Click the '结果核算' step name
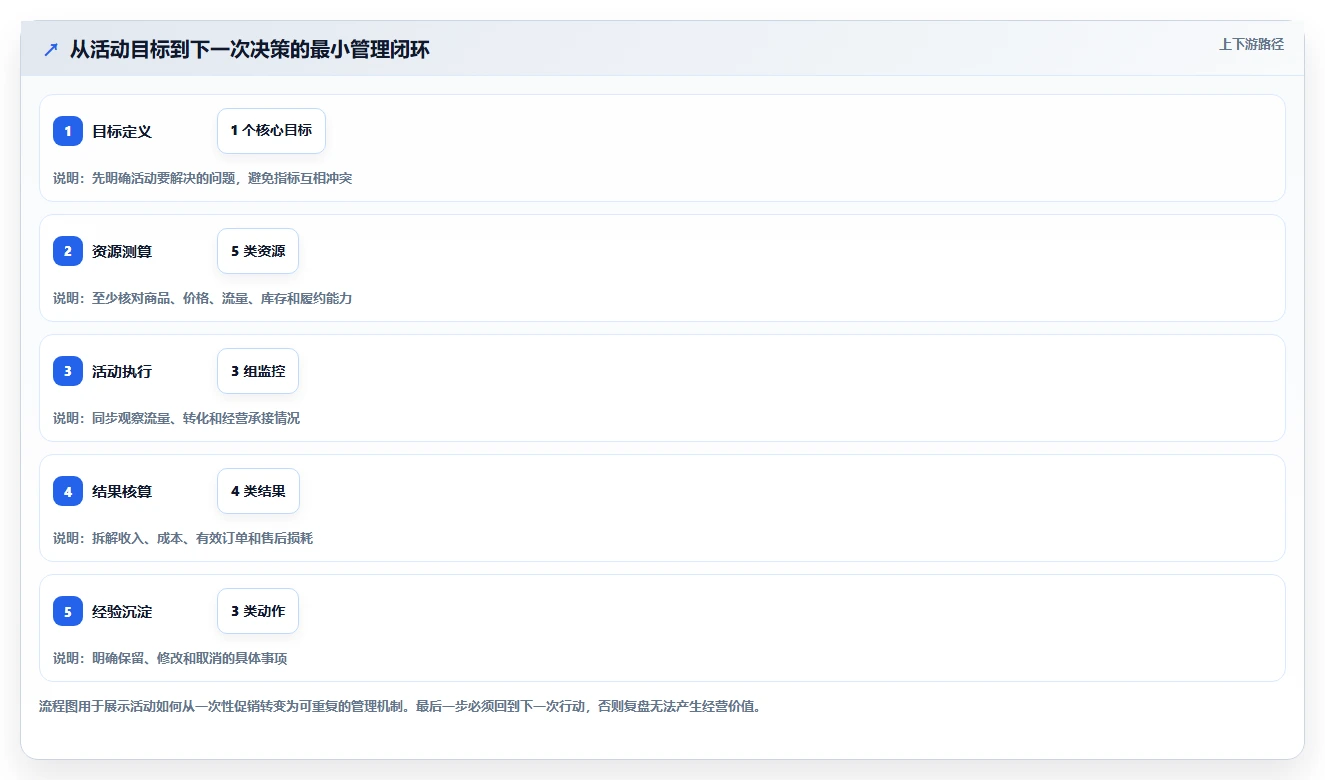Screen dimensions: 1325x780 122,491
